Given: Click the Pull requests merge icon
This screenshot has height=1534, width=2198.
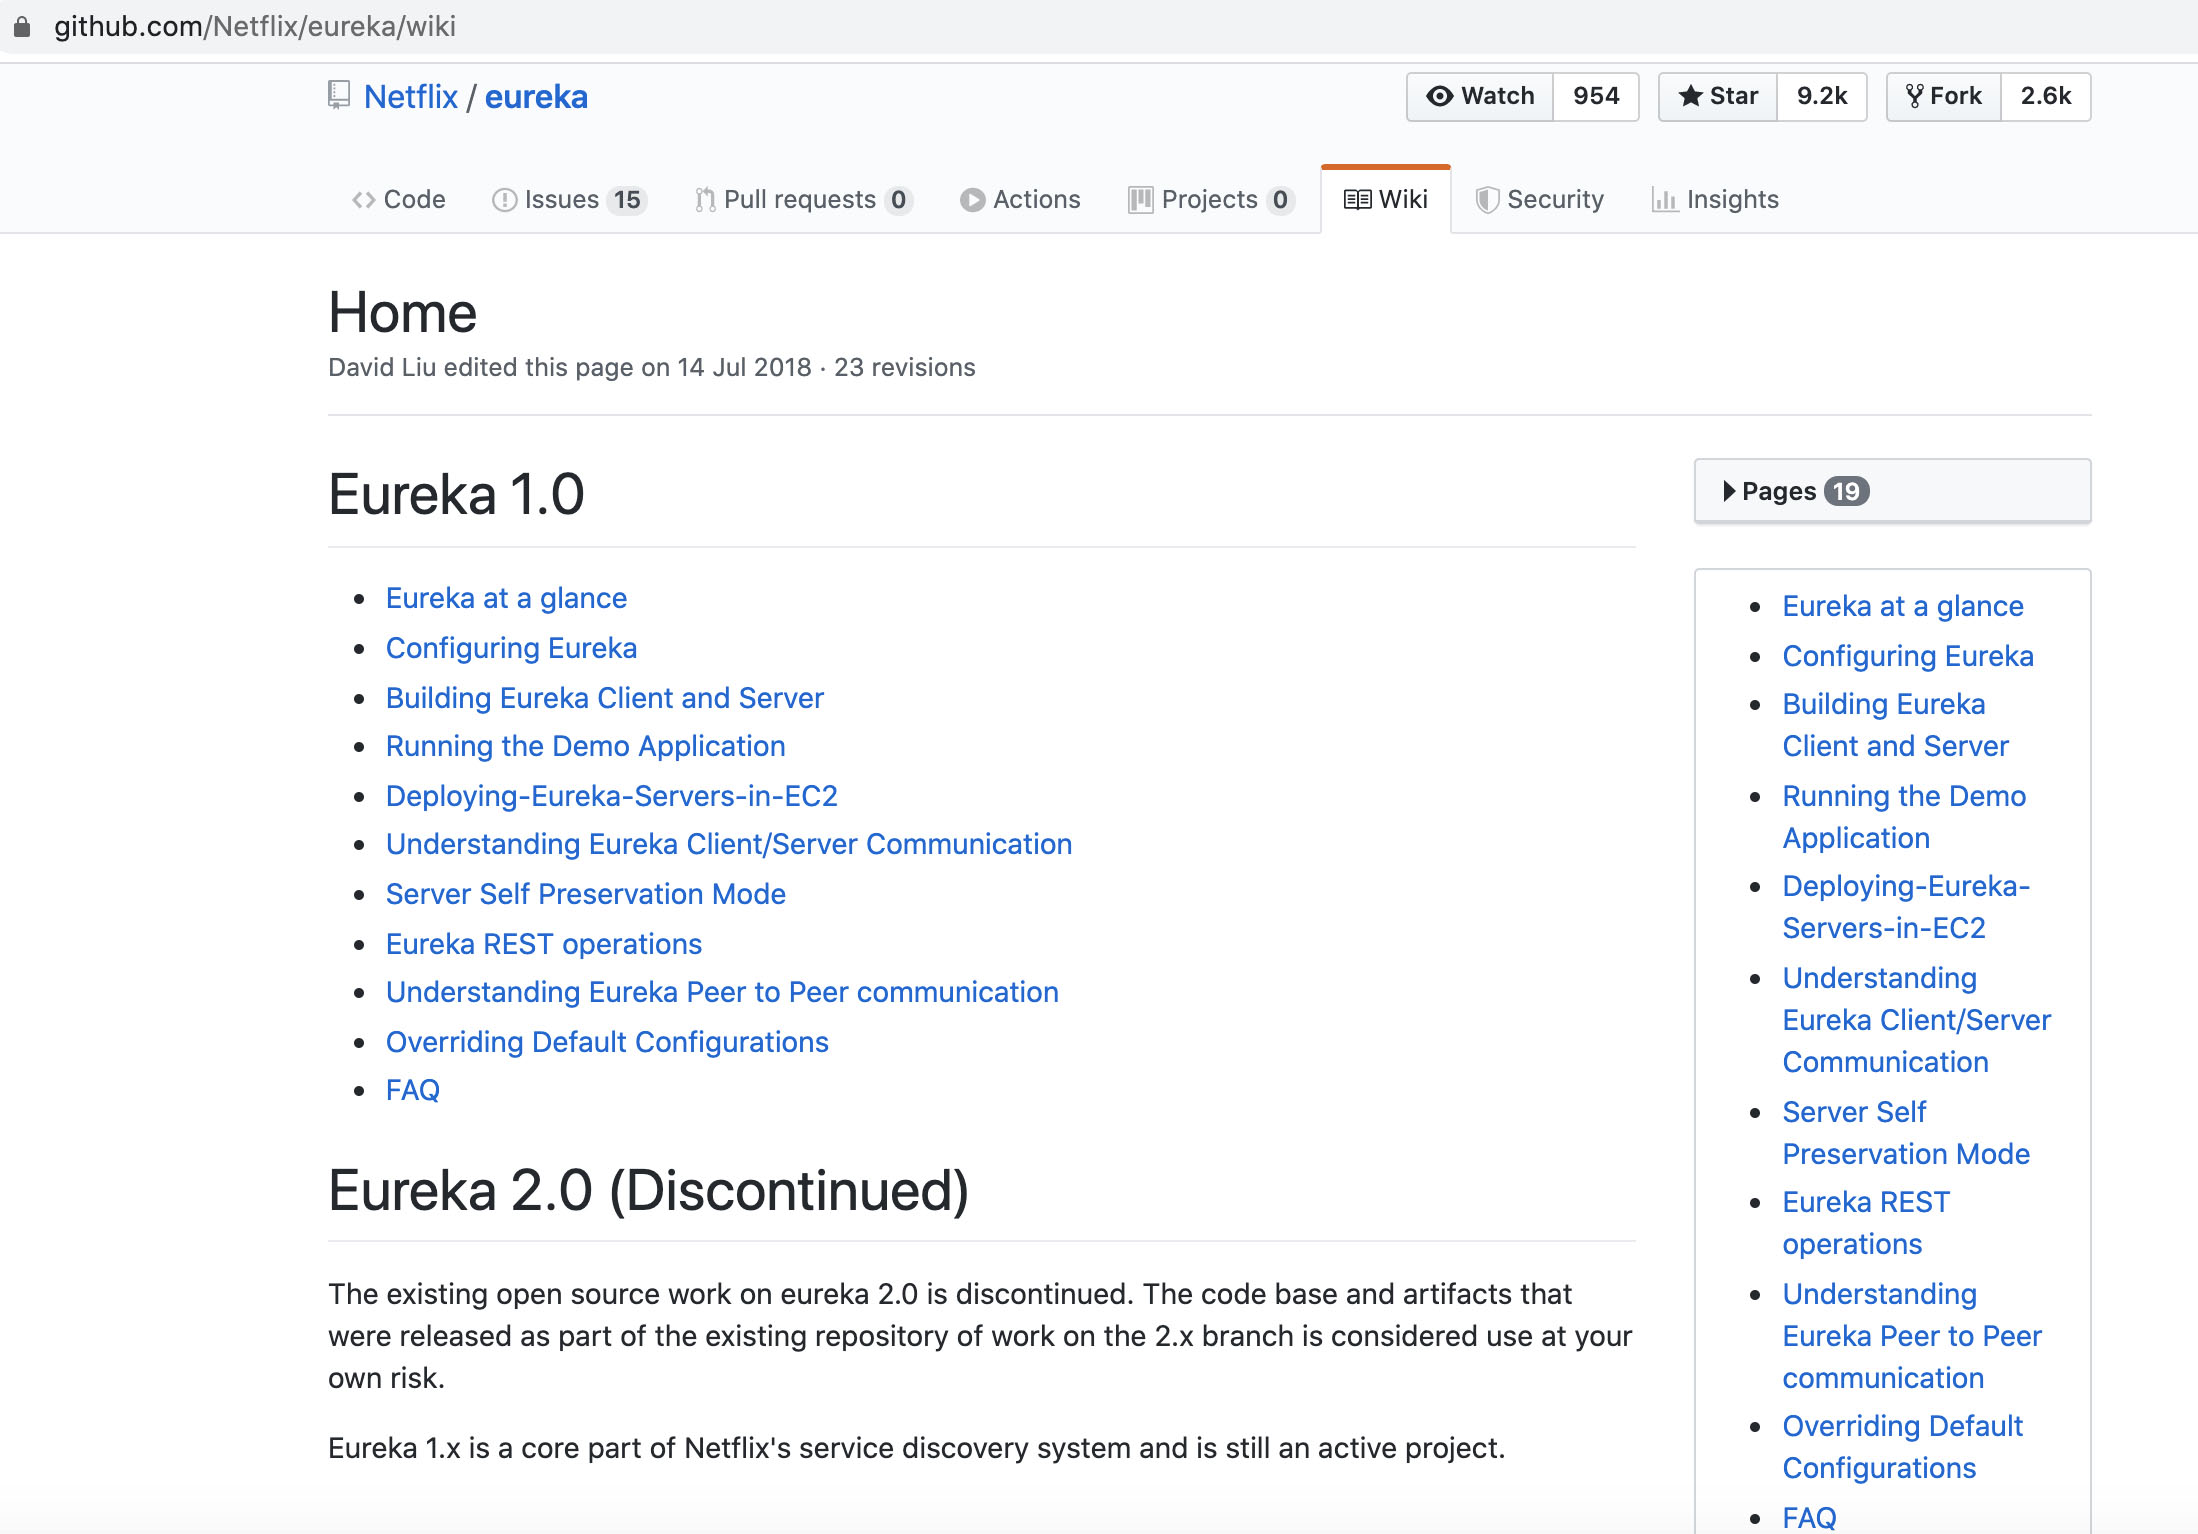Looking at the screenshot, I should point(705,200).
